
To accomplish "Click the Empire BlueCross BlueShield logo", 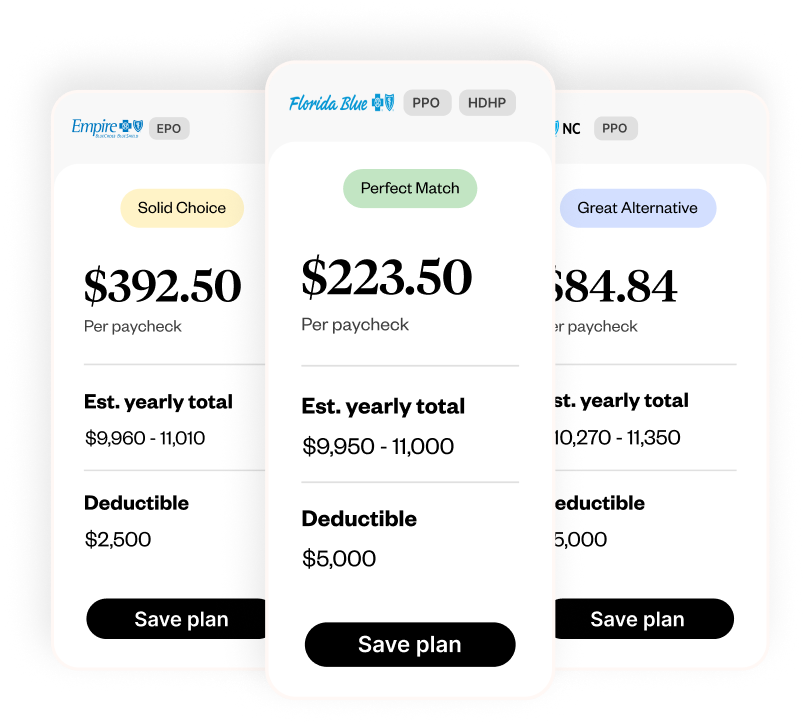I will [x=107, y=127].
